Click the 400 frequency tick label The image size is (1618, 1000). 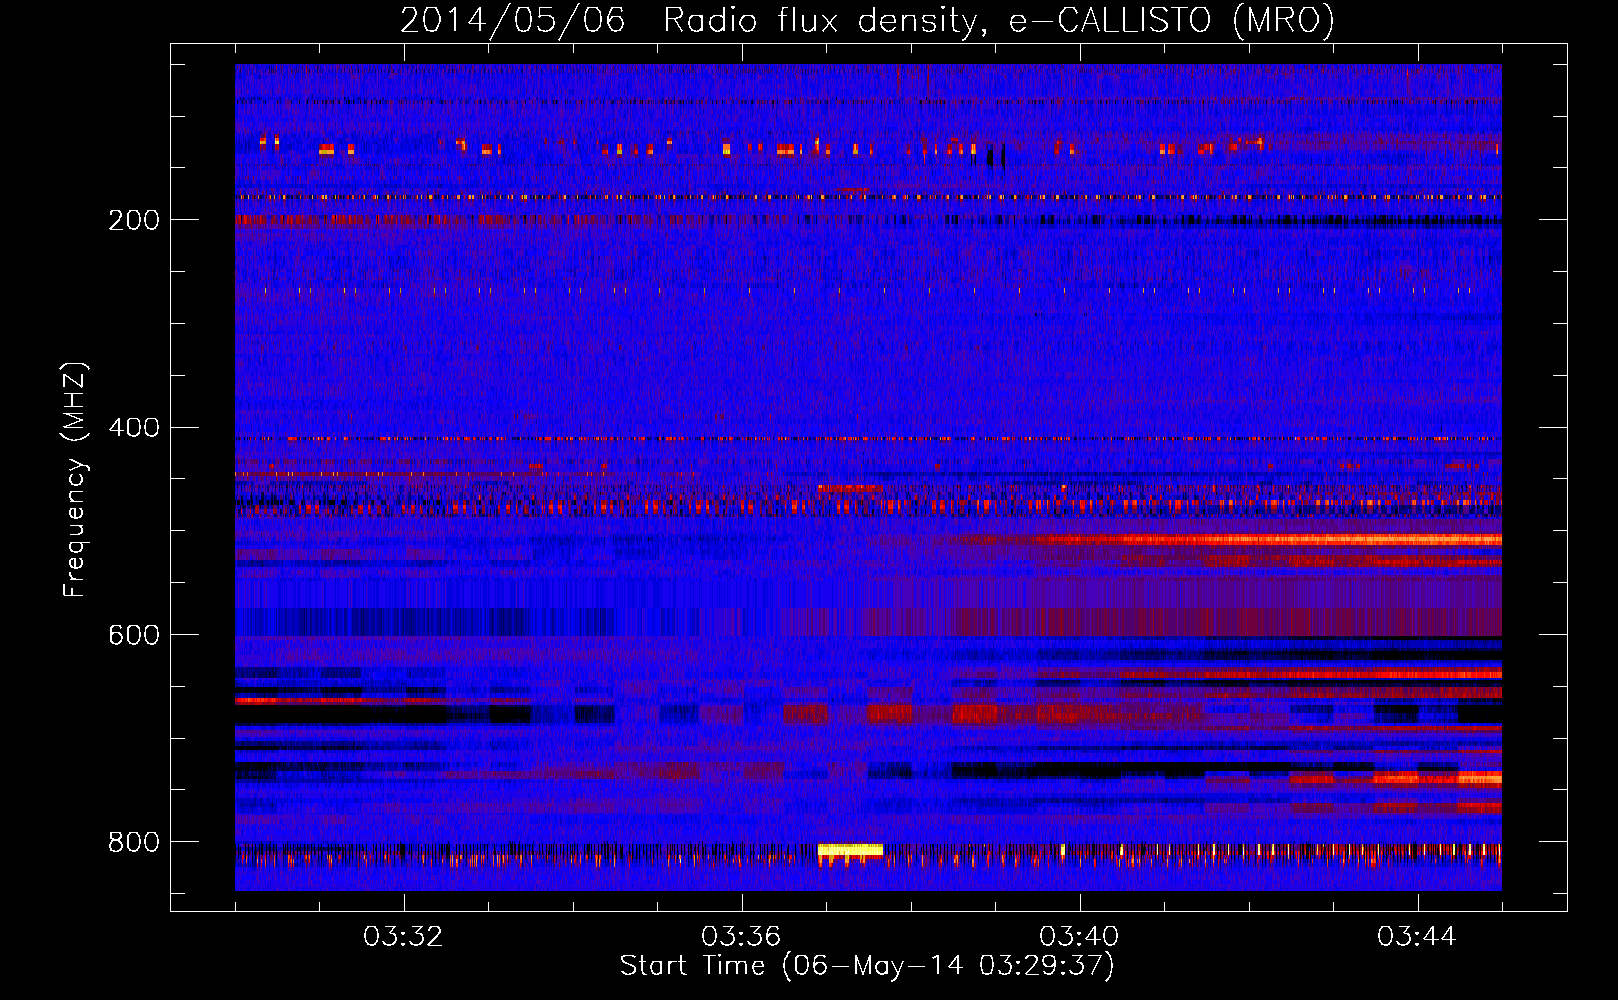tap(134, 428)
